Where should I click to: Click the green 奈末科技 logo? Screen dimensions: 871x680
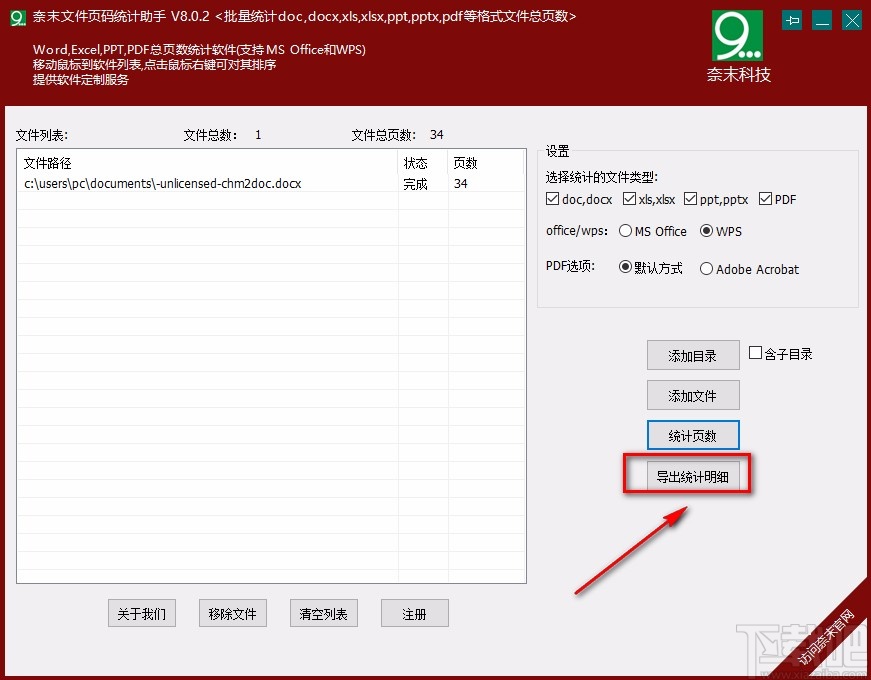738,36
